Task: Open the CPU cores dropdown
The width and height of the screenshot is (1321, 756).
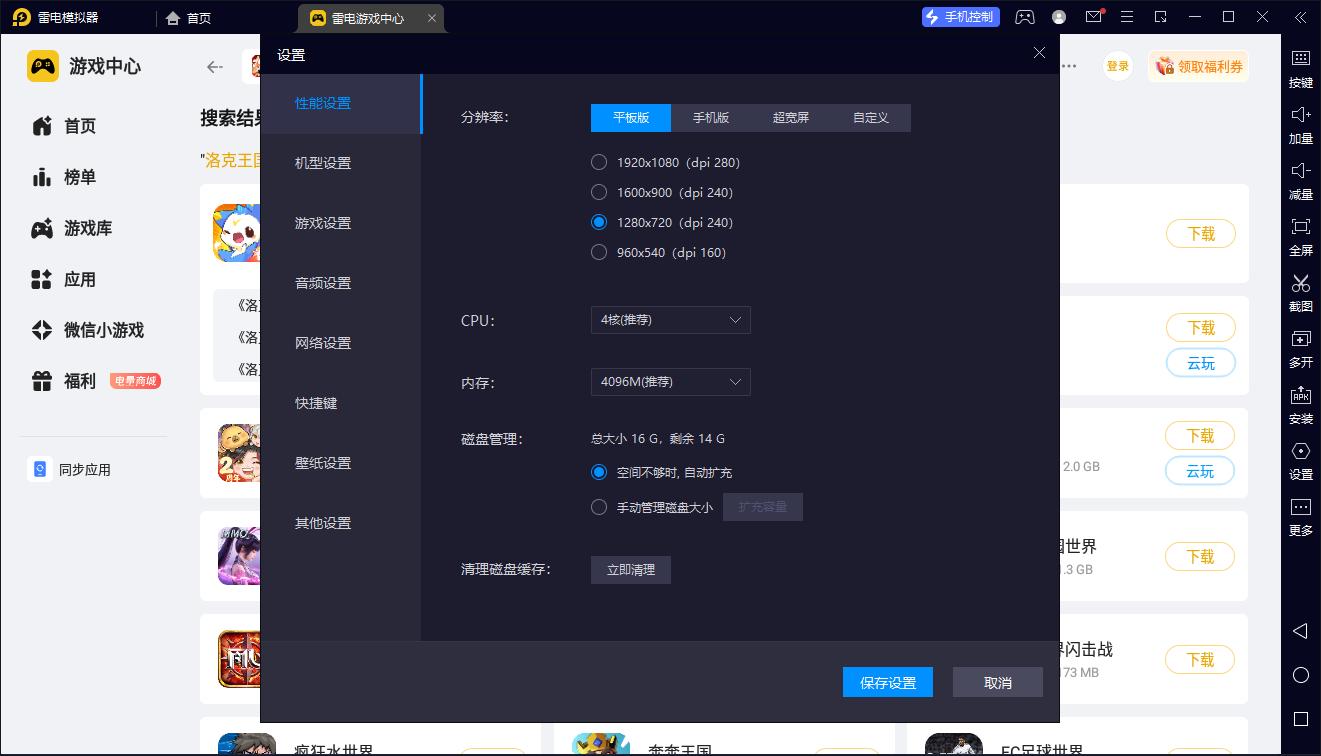Action: pyautogui.click(x=671, y=320)
